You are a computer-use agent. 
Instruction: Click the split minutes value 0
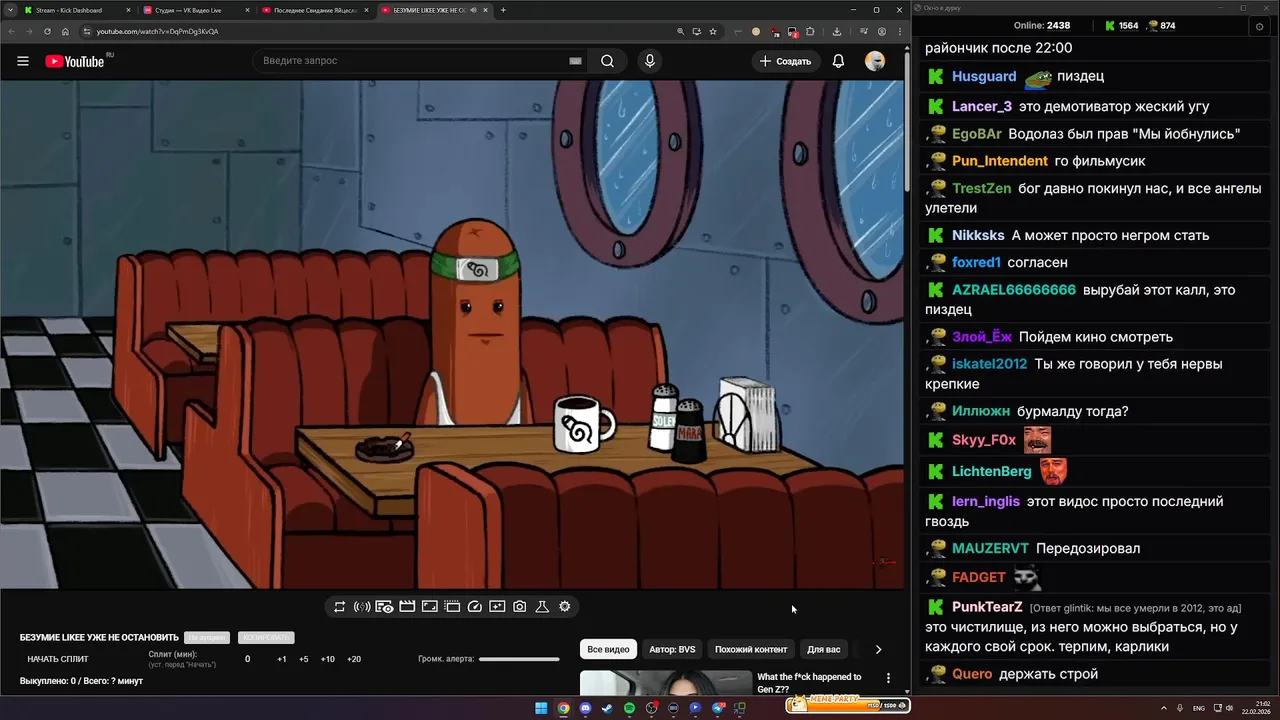click(248, 659)
